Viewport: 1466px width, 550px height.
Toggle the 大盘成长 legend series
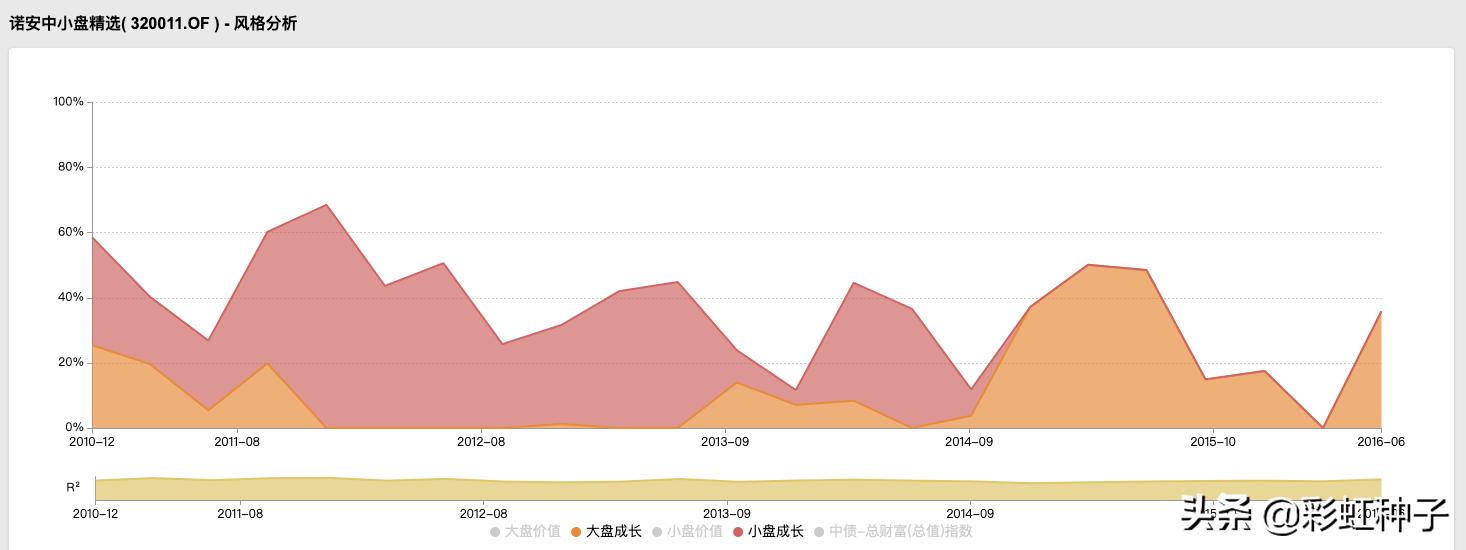coord(607,532)
